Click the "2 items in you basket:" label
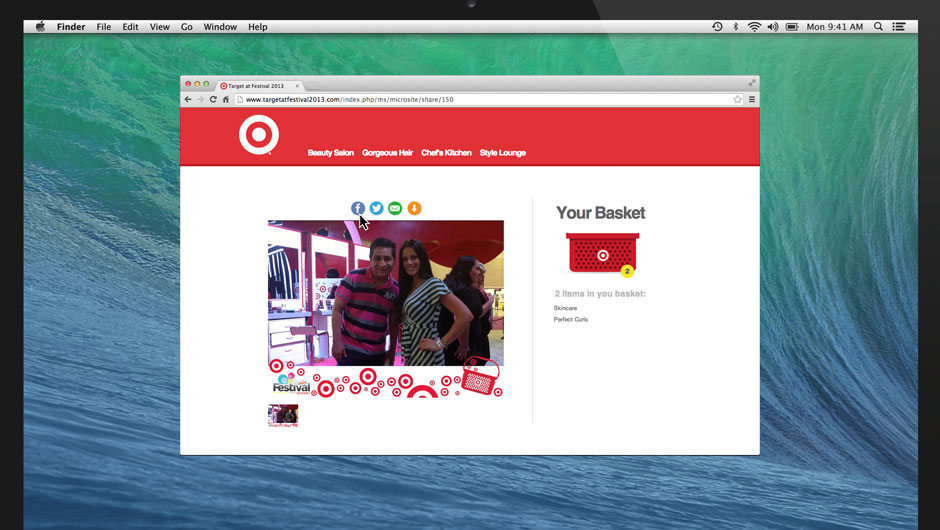The width and height of the screenshot is (940, 530). (600, 294)
